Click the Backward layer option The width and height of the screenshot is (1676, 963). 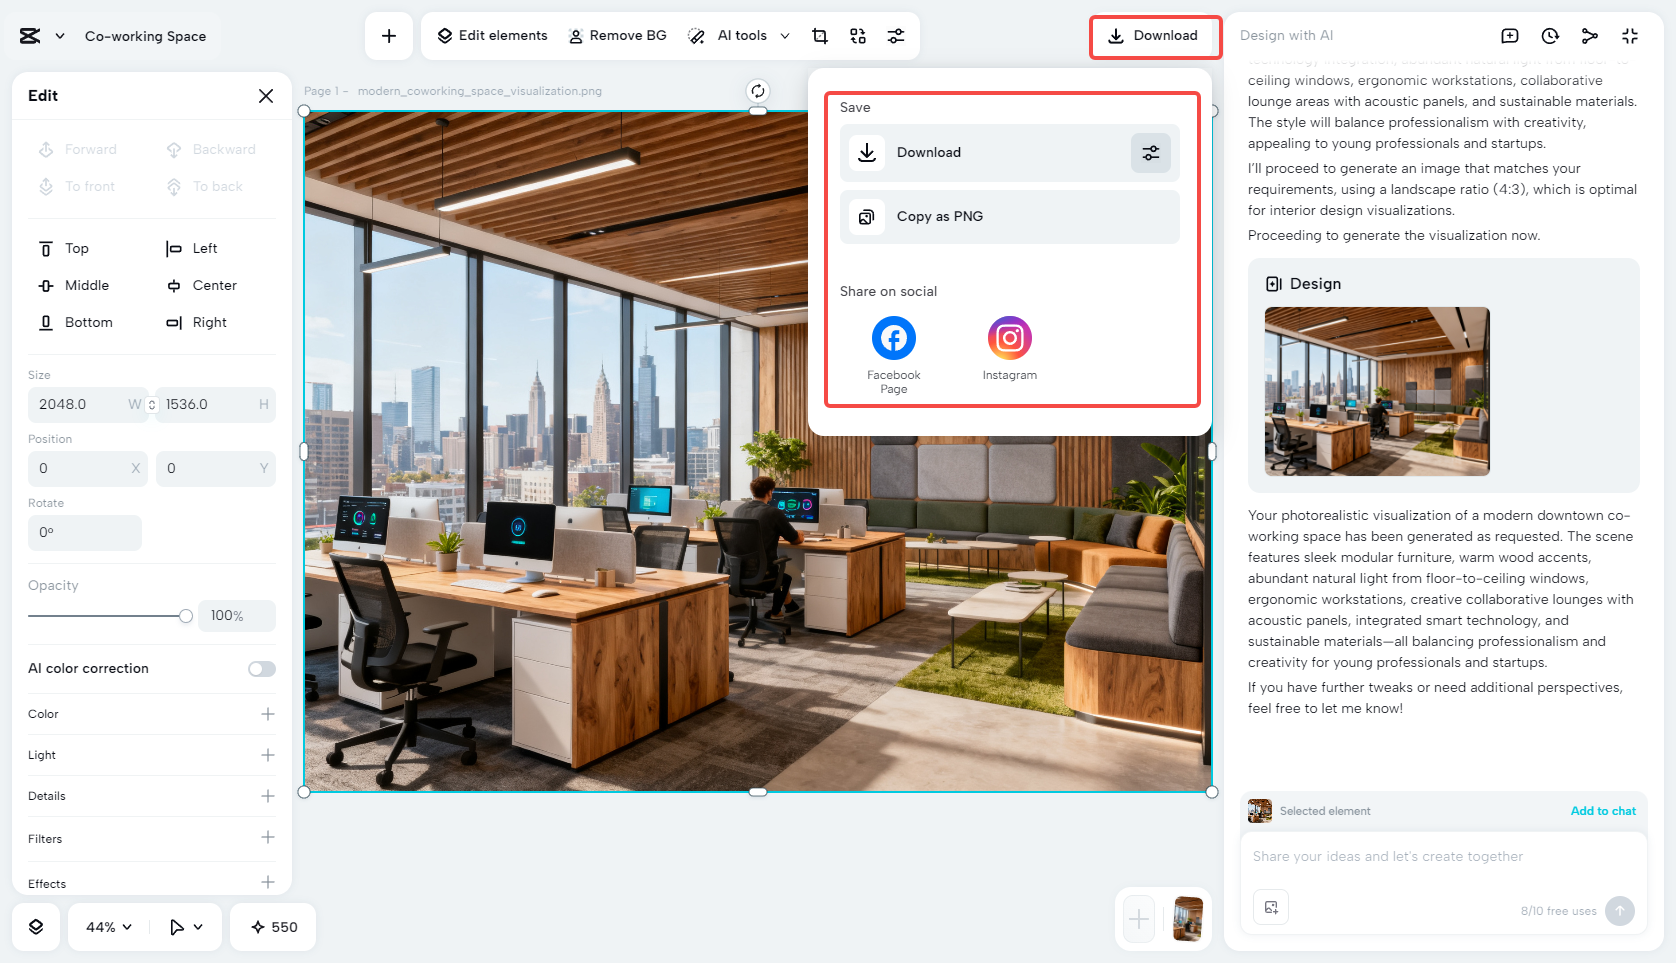[211, 150]
